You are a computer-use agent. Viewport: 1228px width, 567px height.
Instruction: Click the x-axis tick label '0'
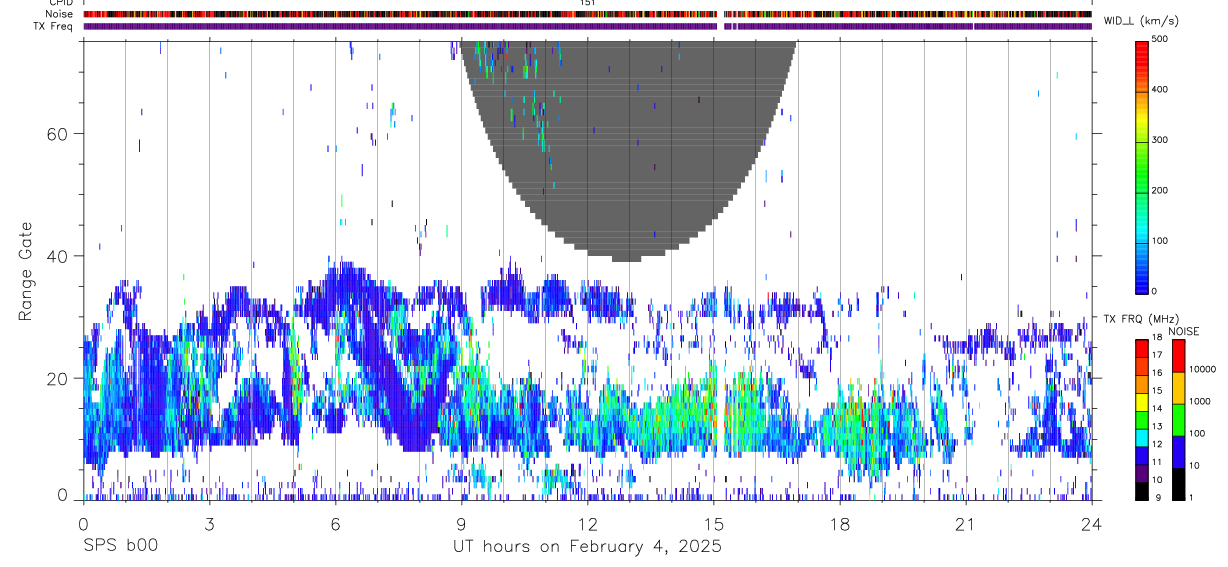pos(83,524)
